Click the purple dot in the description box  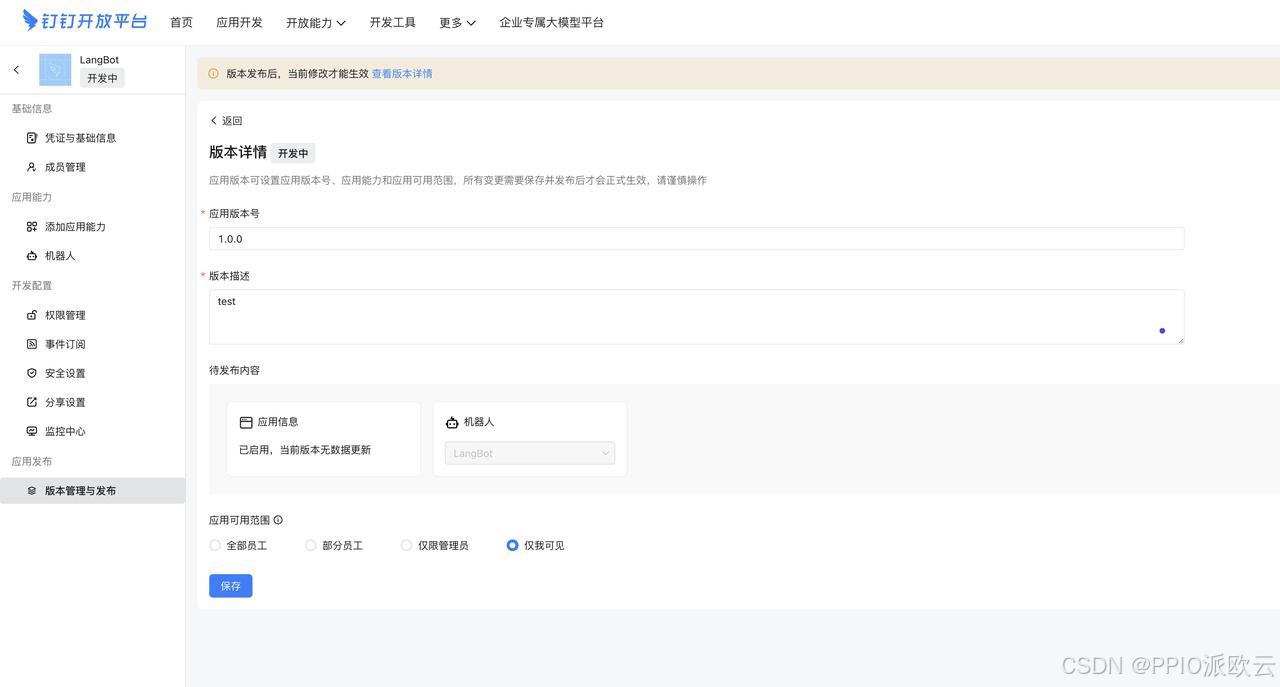pyautogui.click(x=1162, y=331)
